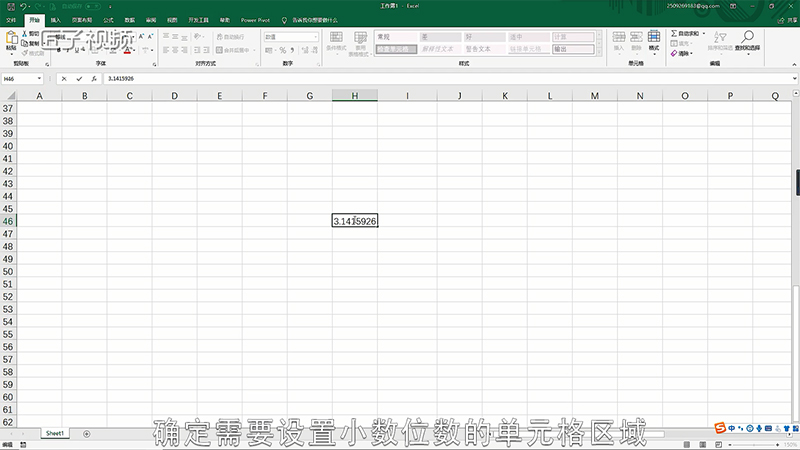Click the Increase Decimal icon
Image resolution: width=800 pixels, height=450 pixels.
coord(305,50)
